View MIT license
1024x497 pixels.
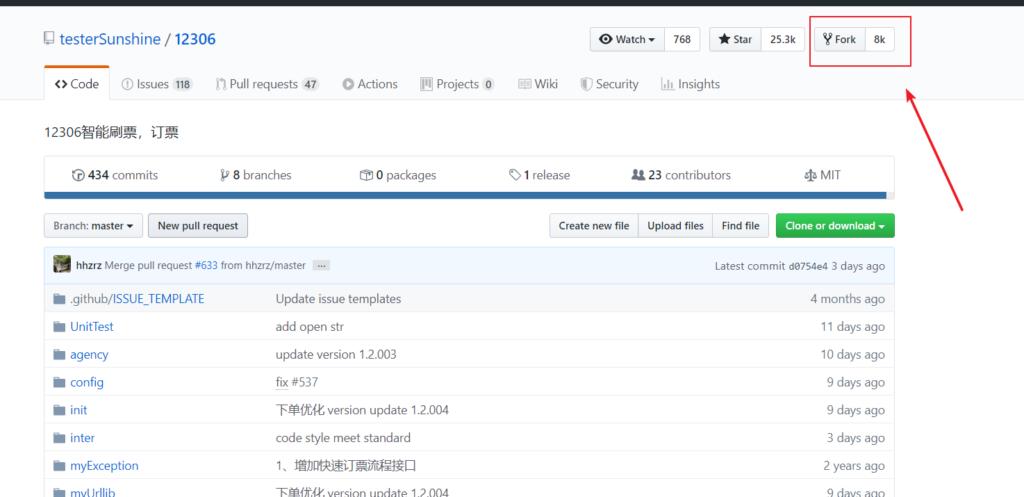pyautogui.click(x=823, y=175)
